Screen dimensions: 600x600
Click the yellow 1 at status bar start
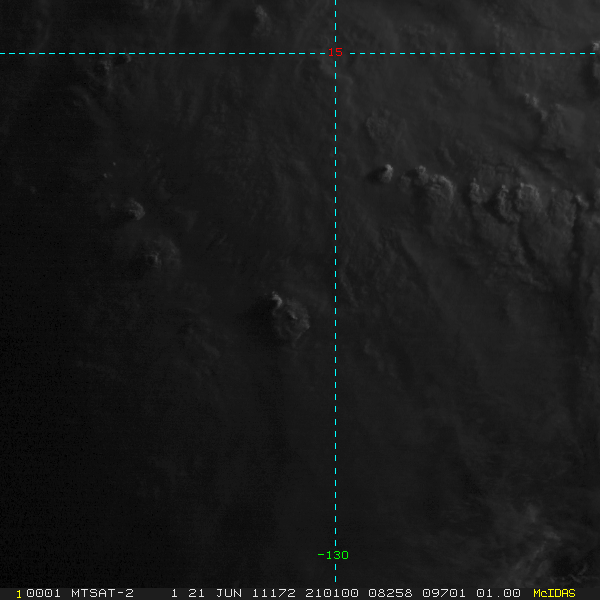pyautogui.click(x=19, y=594)
